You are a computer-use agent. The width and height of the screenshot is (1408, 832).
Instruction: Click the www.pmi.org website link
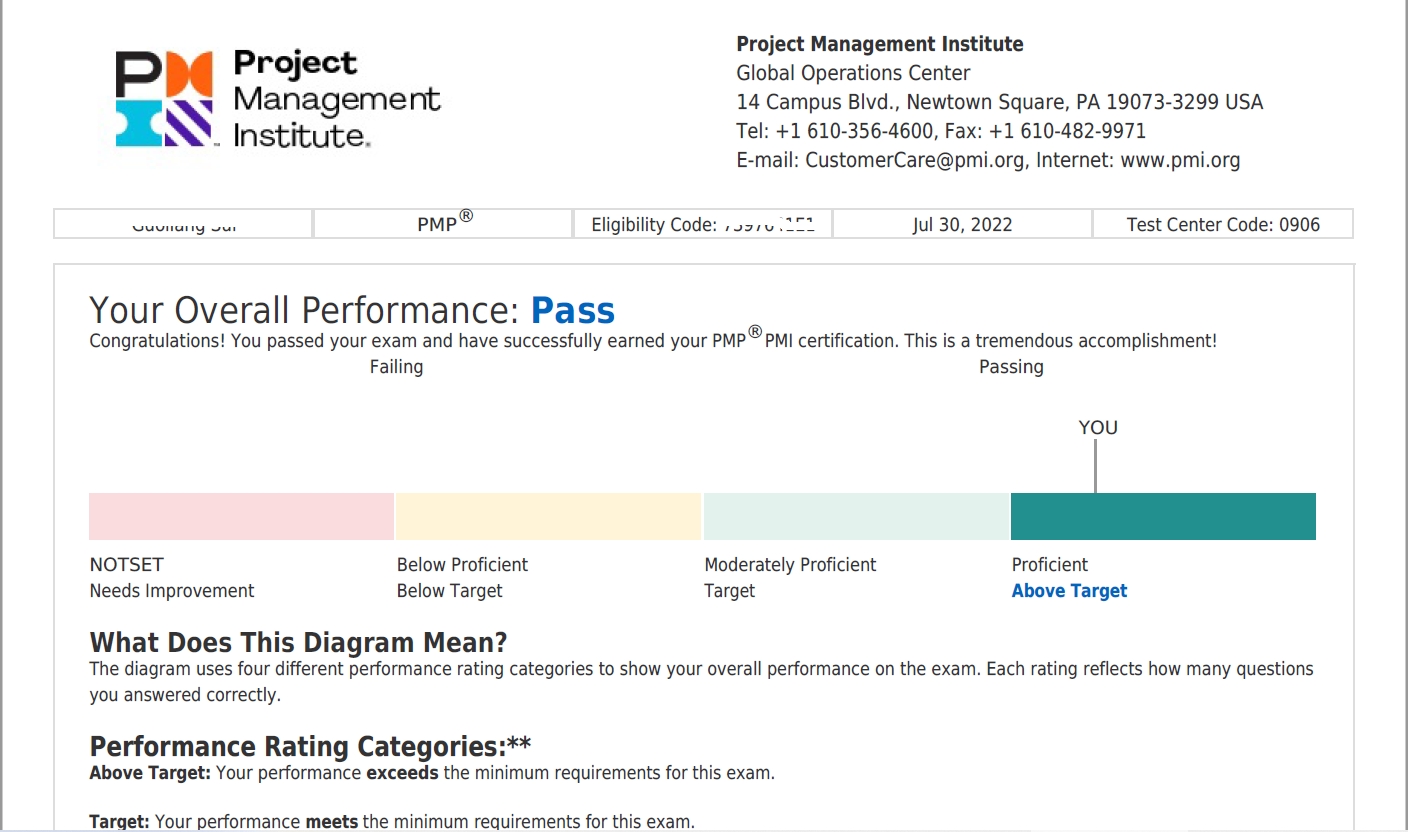1180,160
